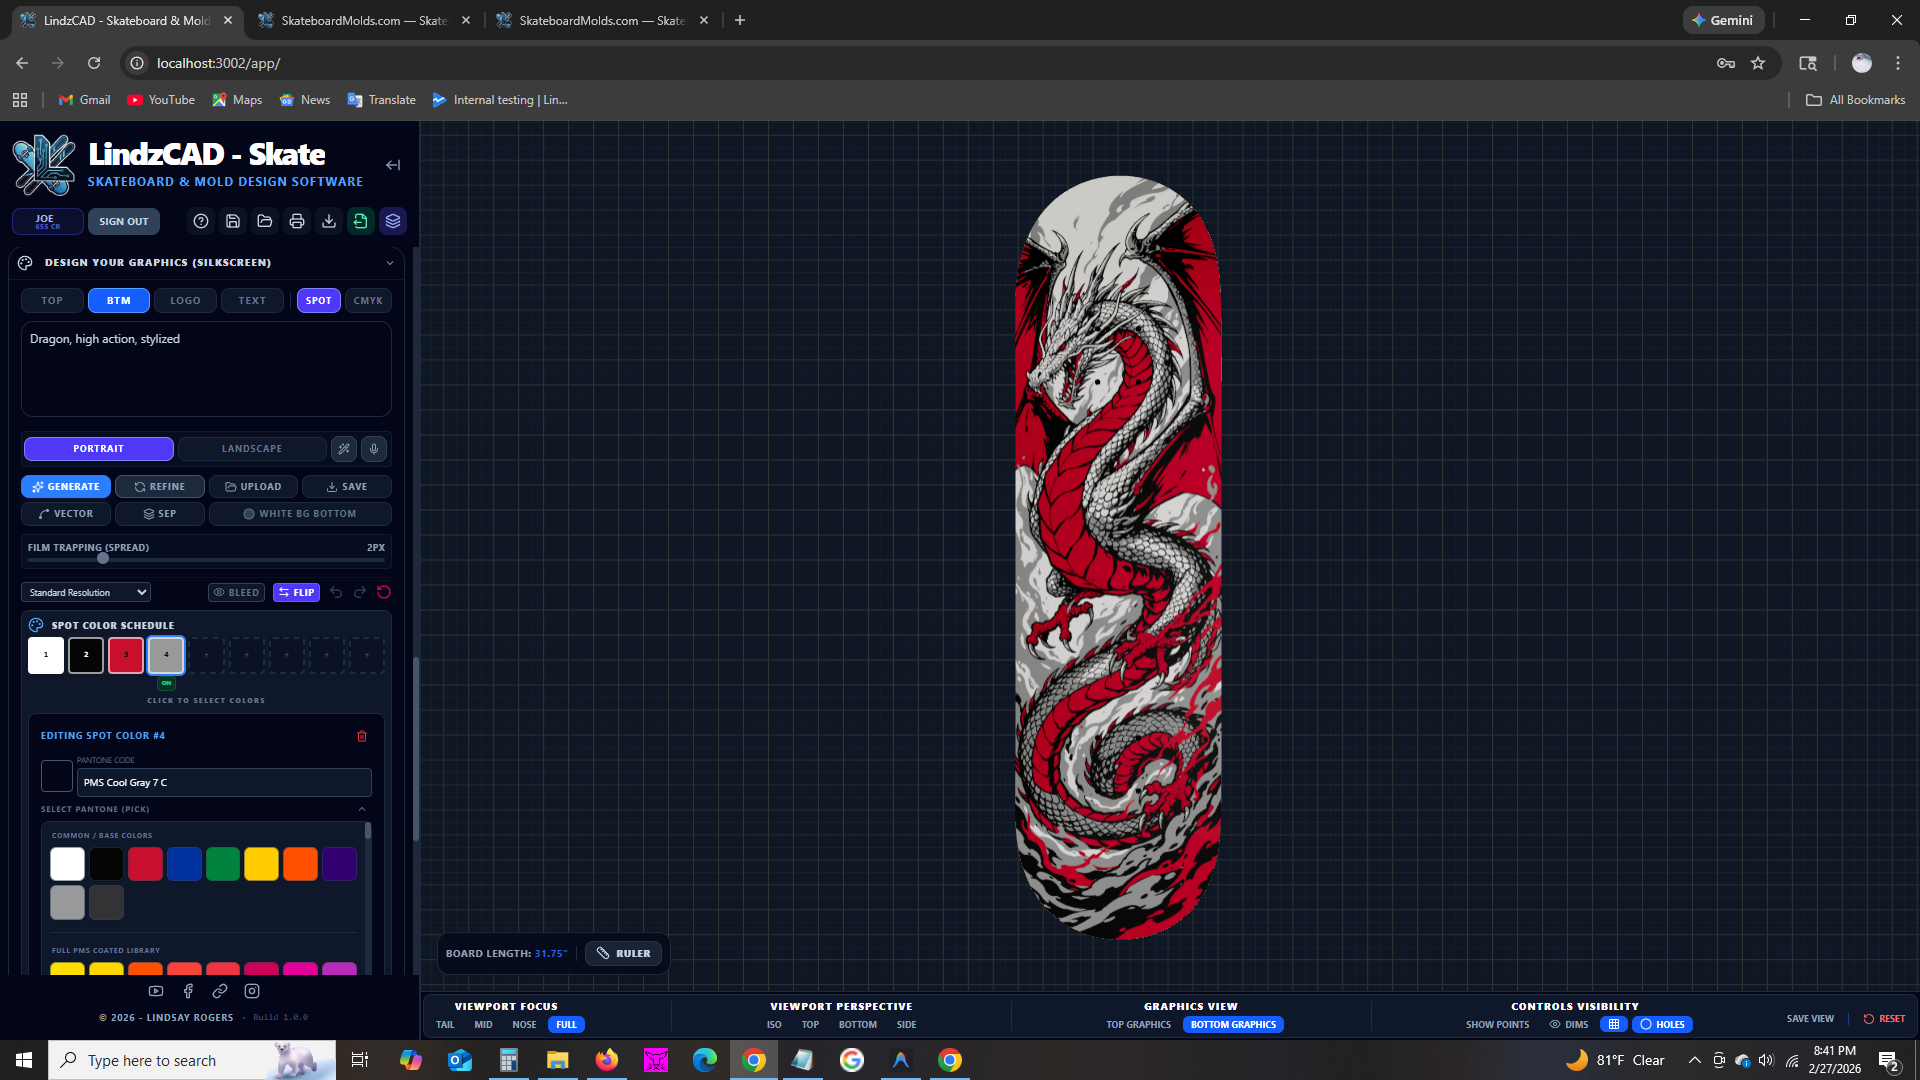Pick the orange common base color swatch
This screenshot has width=1920, height=1080.
coord(300,864)
